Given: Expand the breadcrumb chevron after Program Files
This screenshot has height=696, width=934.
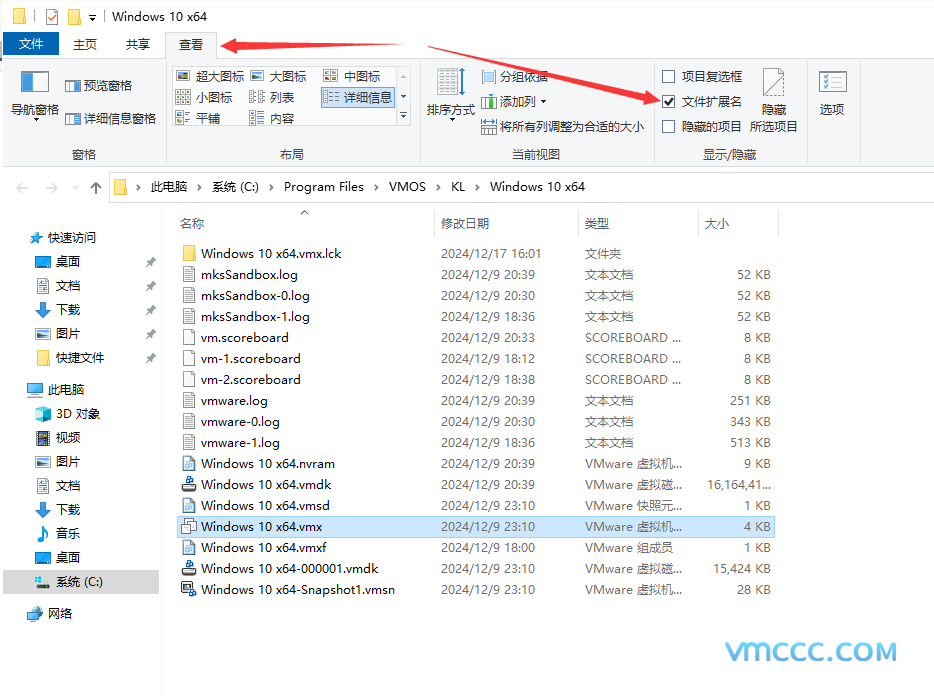Looking at the screenshot, I should (x=376, y=187).
